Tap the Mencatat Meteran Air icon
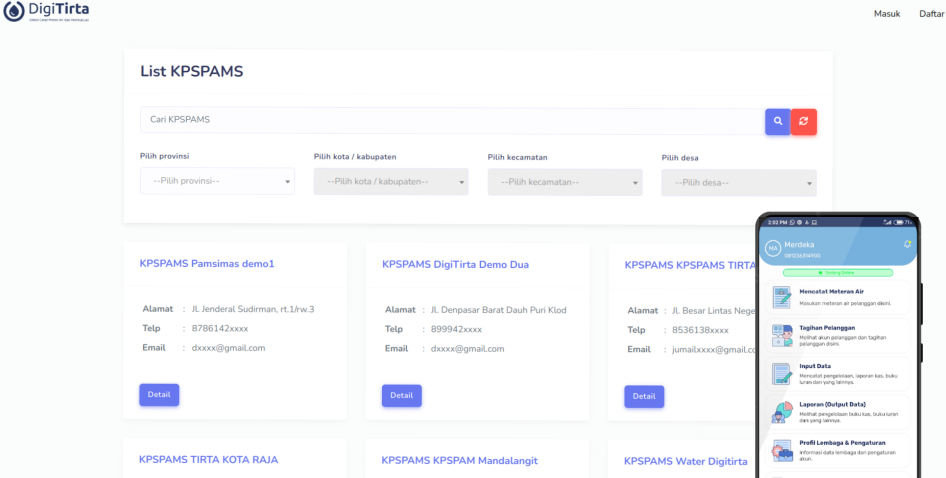This screenshot has width=946, height=478. pos(782,297)
